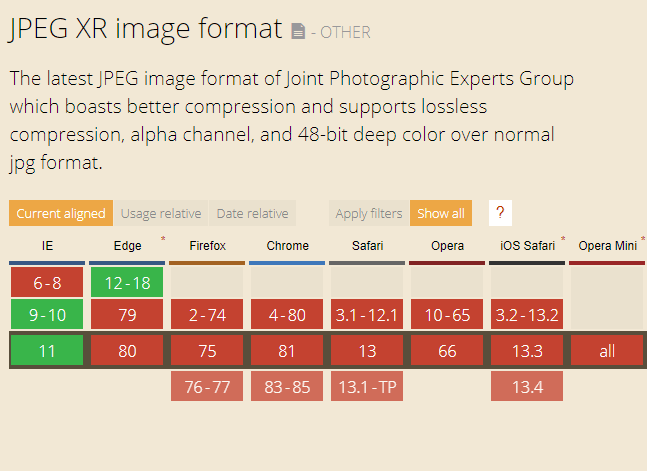Click the asterisk note next to Opera Mini

tap(643, 240)
